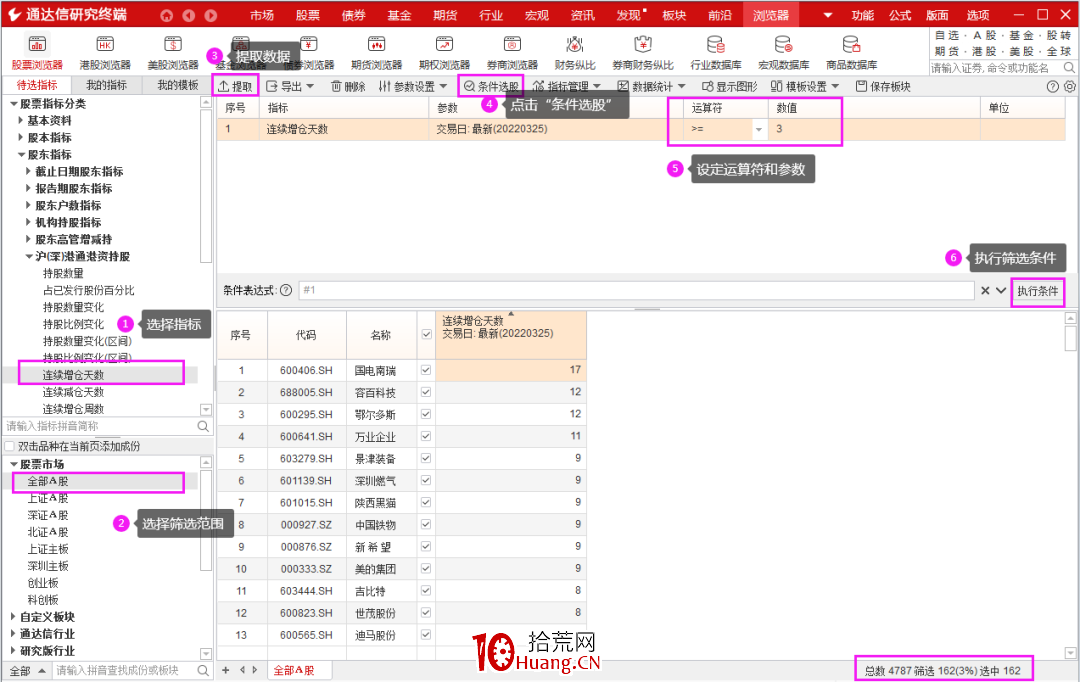Uncheck the checkbox for 万业企业
The width and height of the screenshot is (1080, 682).
[426, 436]
